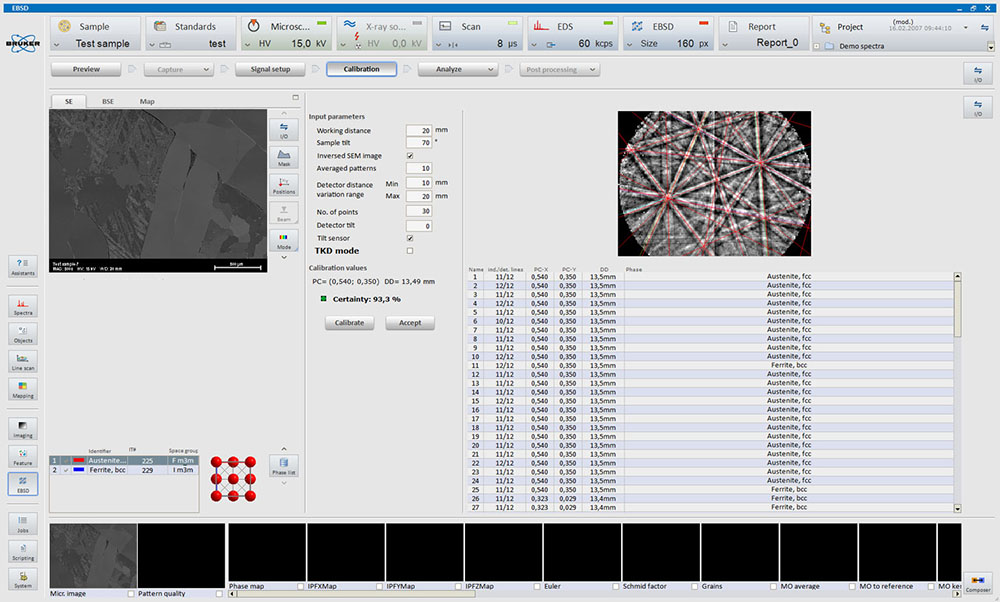Open the Mapping module icon
Image resolution: width=1000 pixels, height=602 pixels.
click(x=22, y=388)
